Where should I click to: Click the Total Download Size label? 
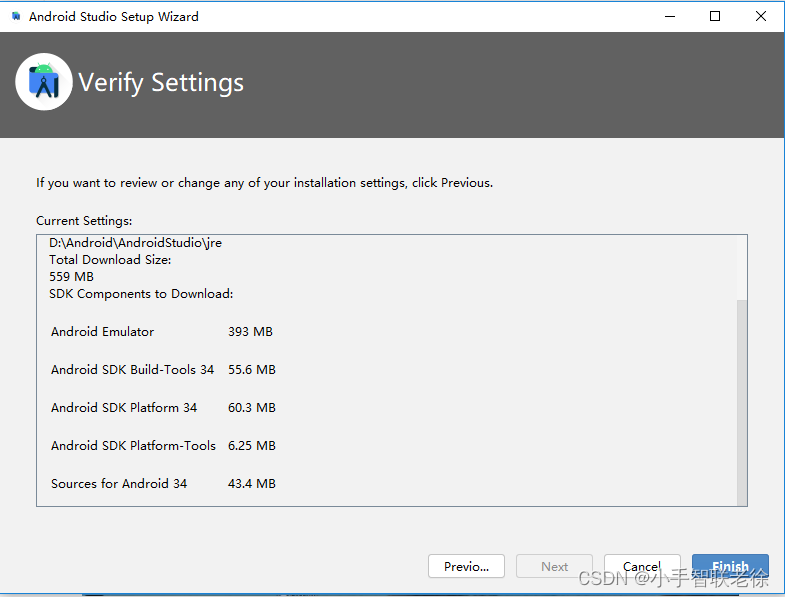110,260
